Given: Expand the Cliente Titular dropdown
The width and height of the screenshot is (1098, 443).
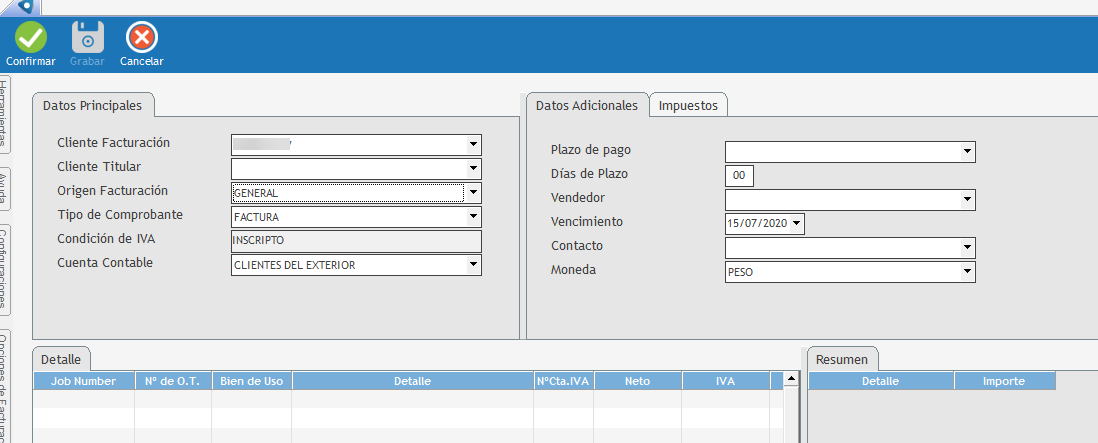Looking at the screenshot, I should point(473,169).
